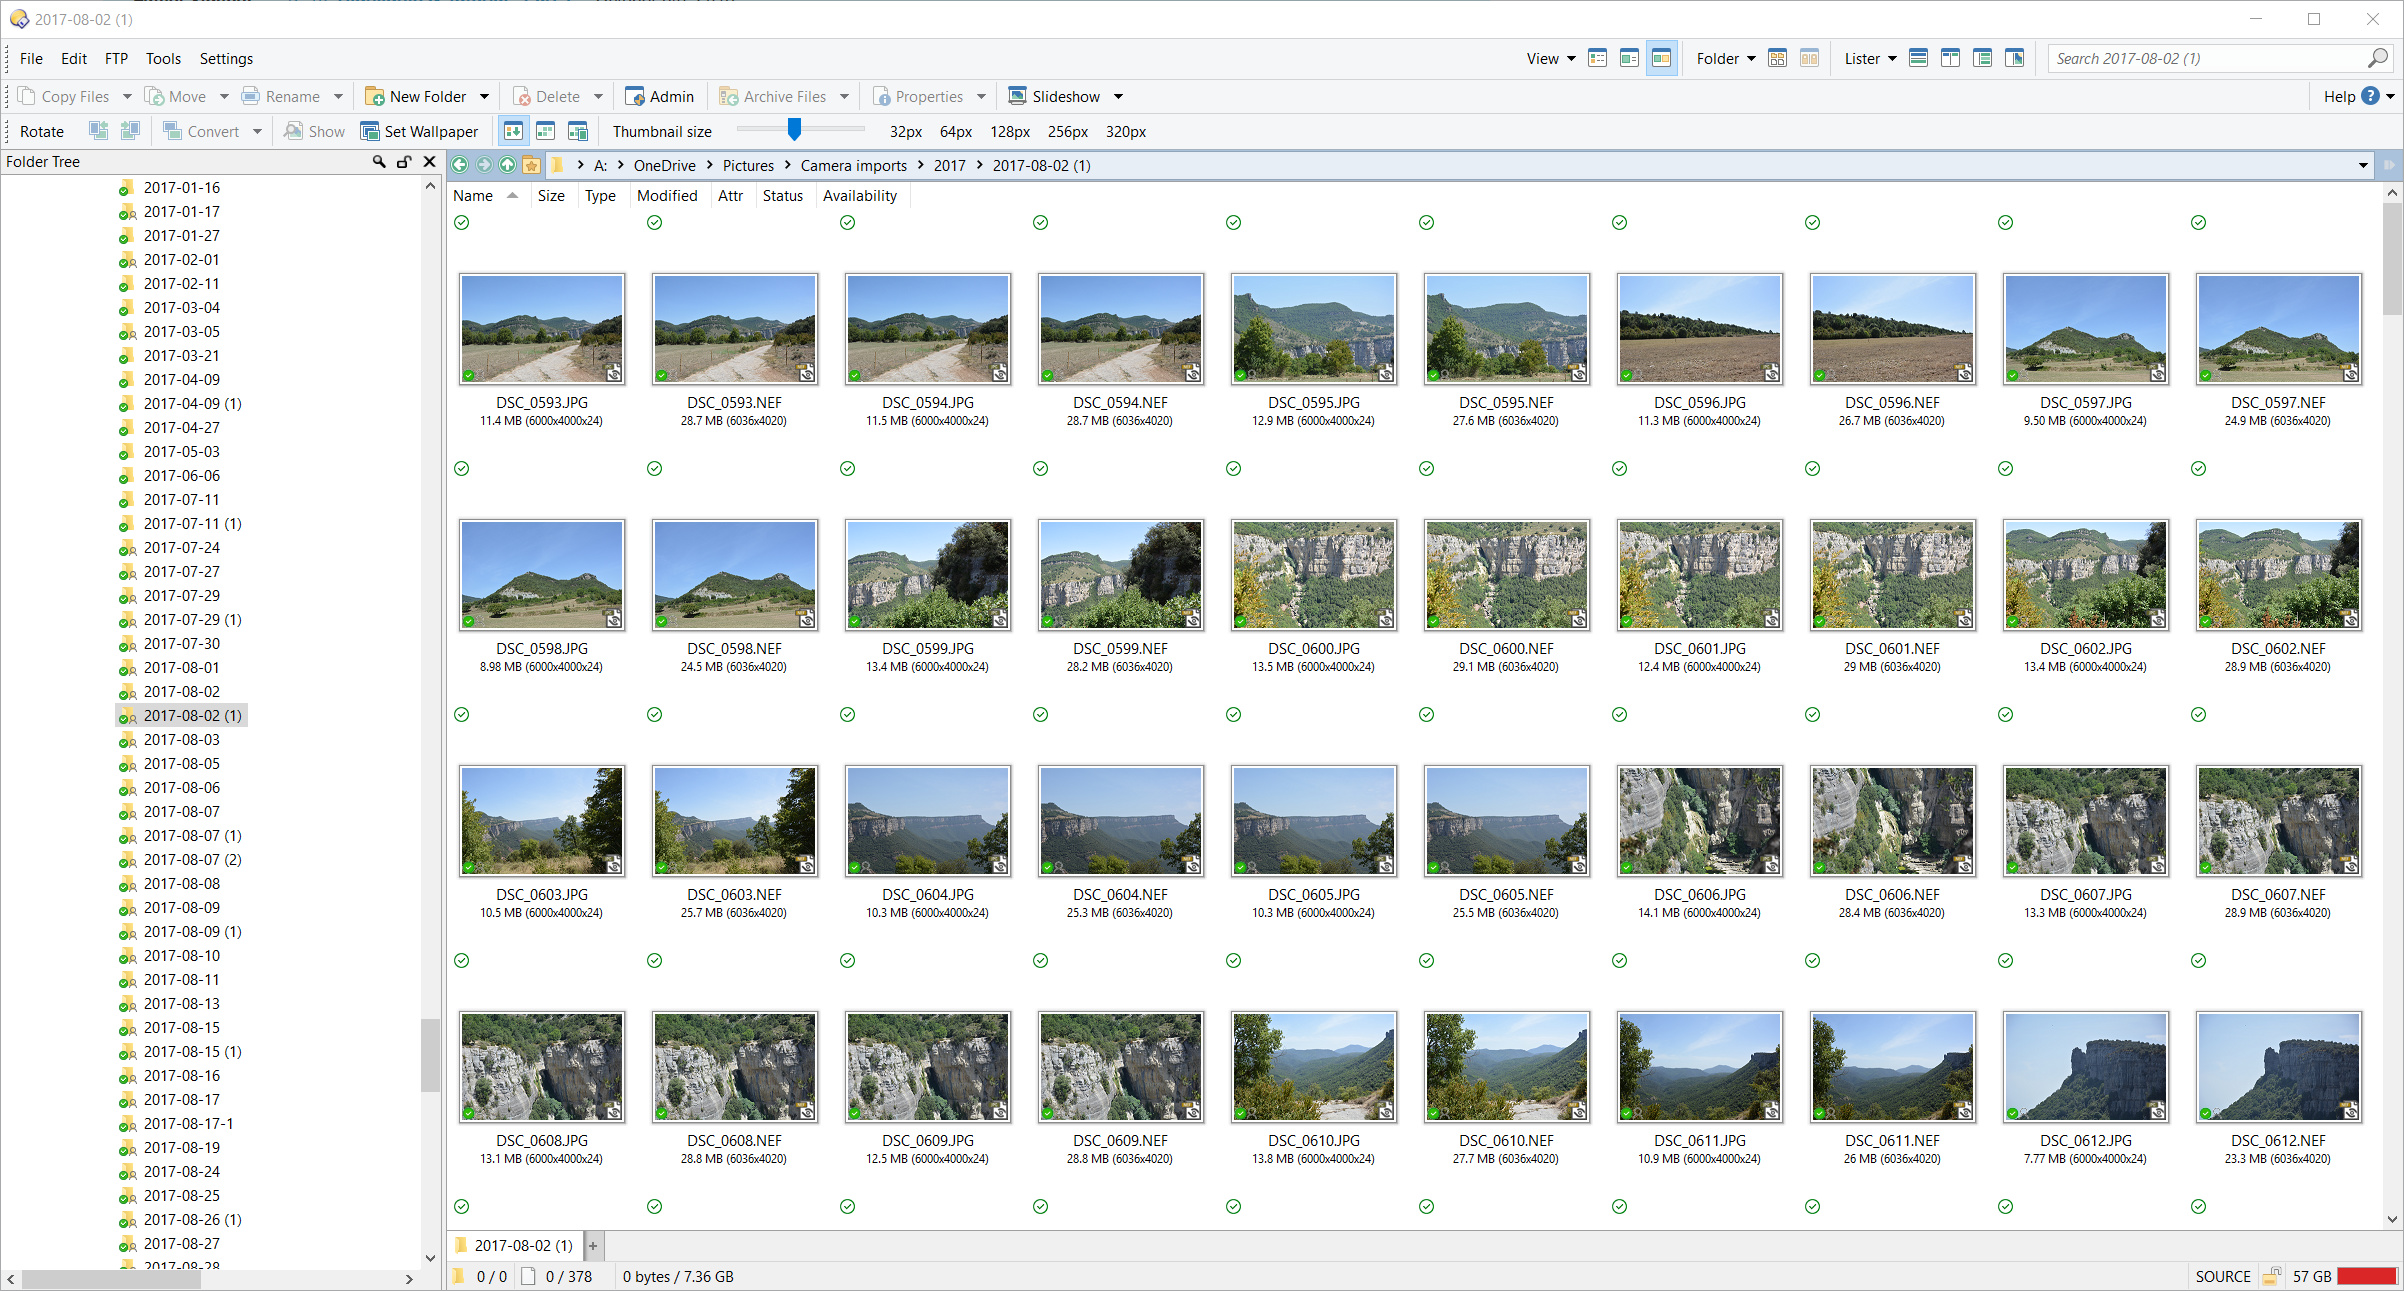Open the View dropdown menu
2404x1291 pixels.
pos(1551,59)
